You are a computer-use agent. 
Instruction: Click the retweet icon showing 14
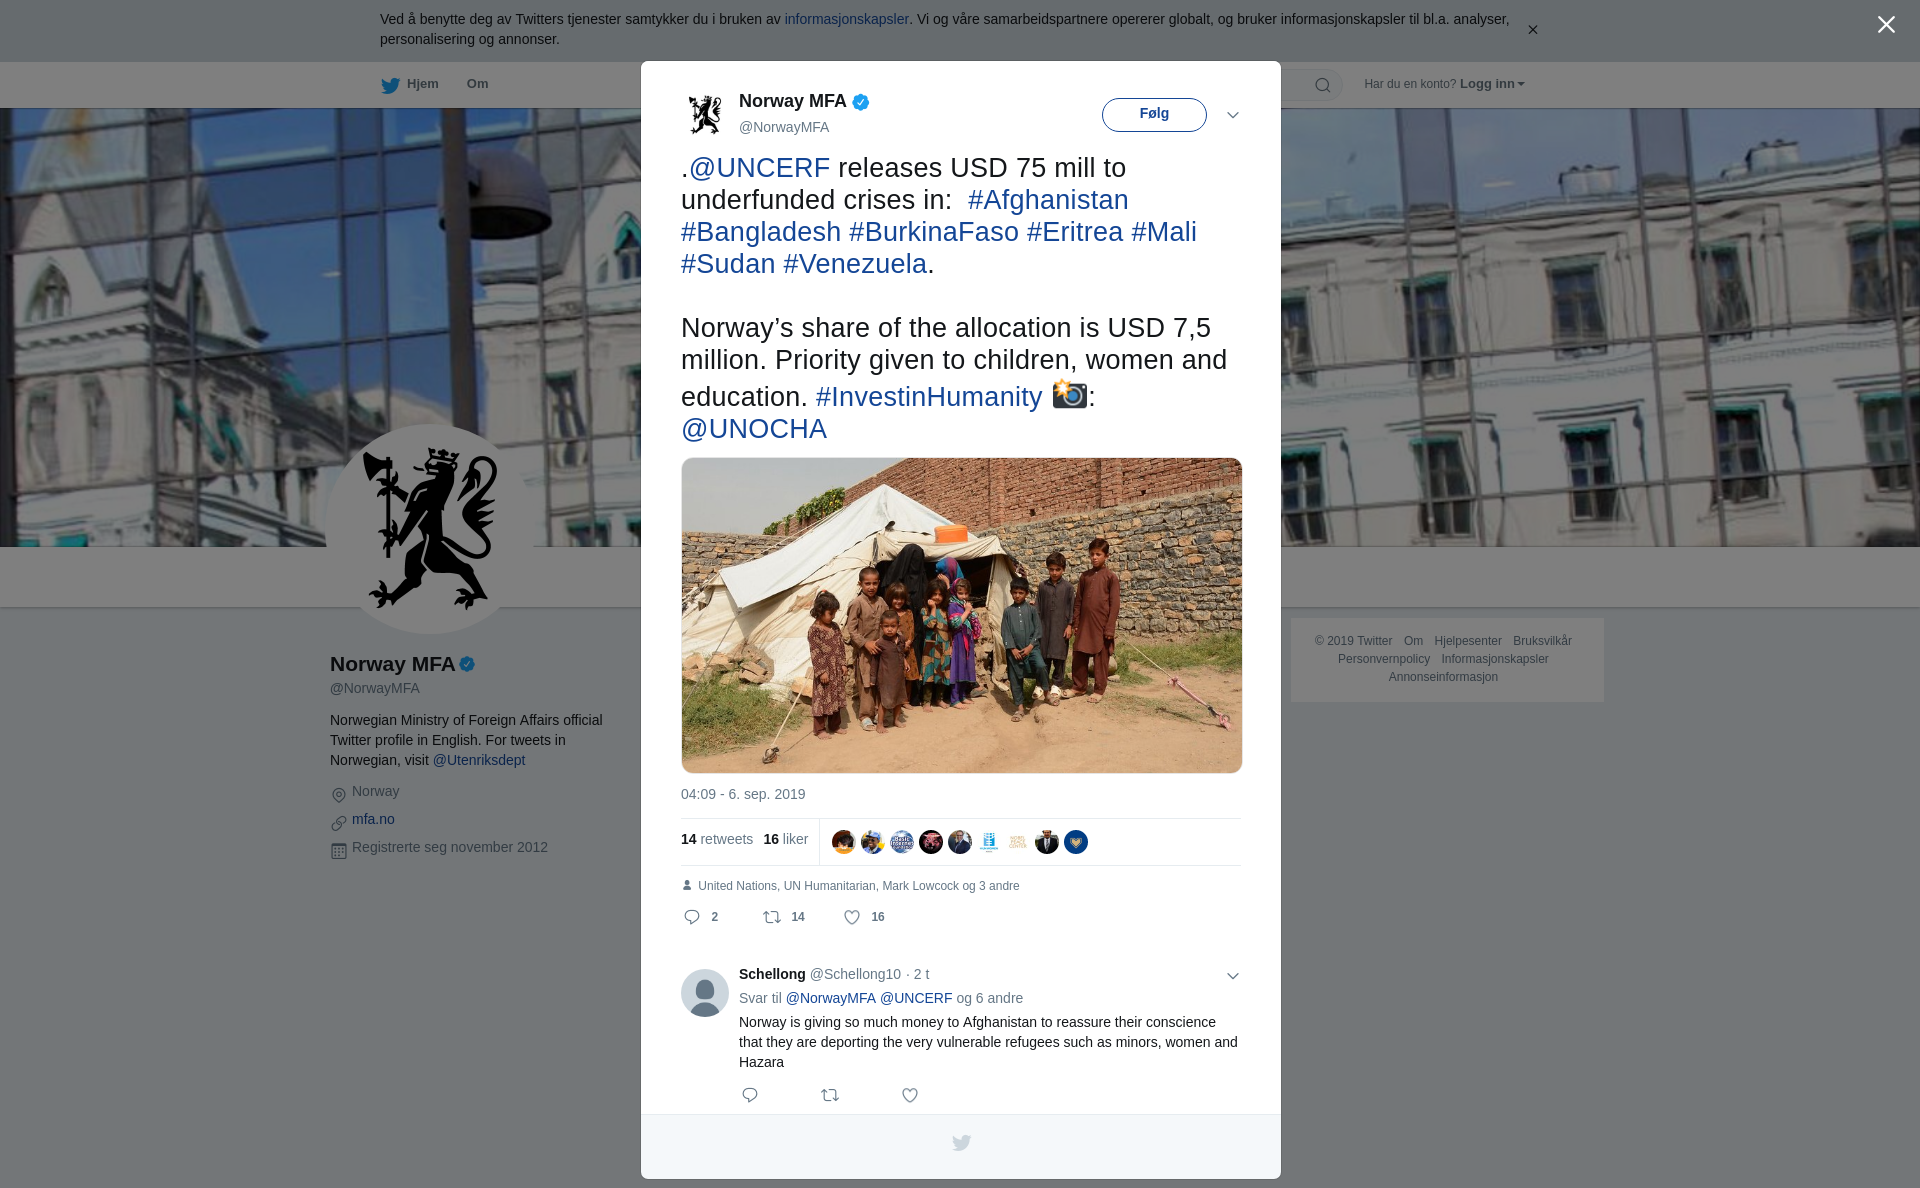(x=772, y=917)
